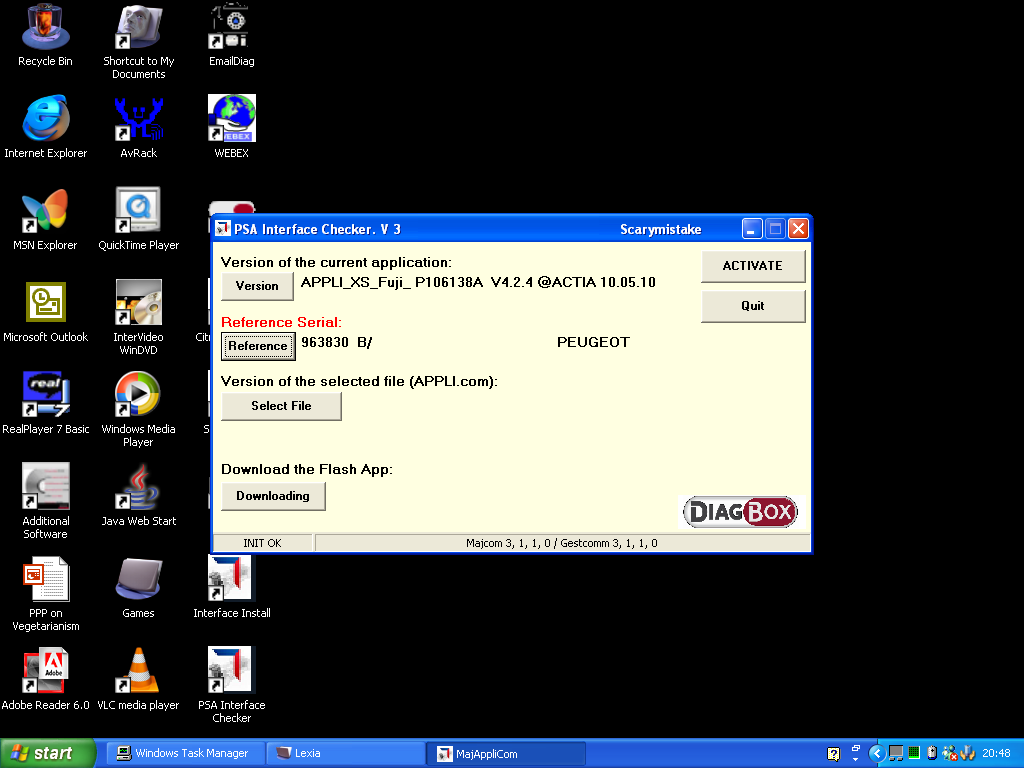Click the Reference button
1024x768 pixels.
[x=258, y=346]
